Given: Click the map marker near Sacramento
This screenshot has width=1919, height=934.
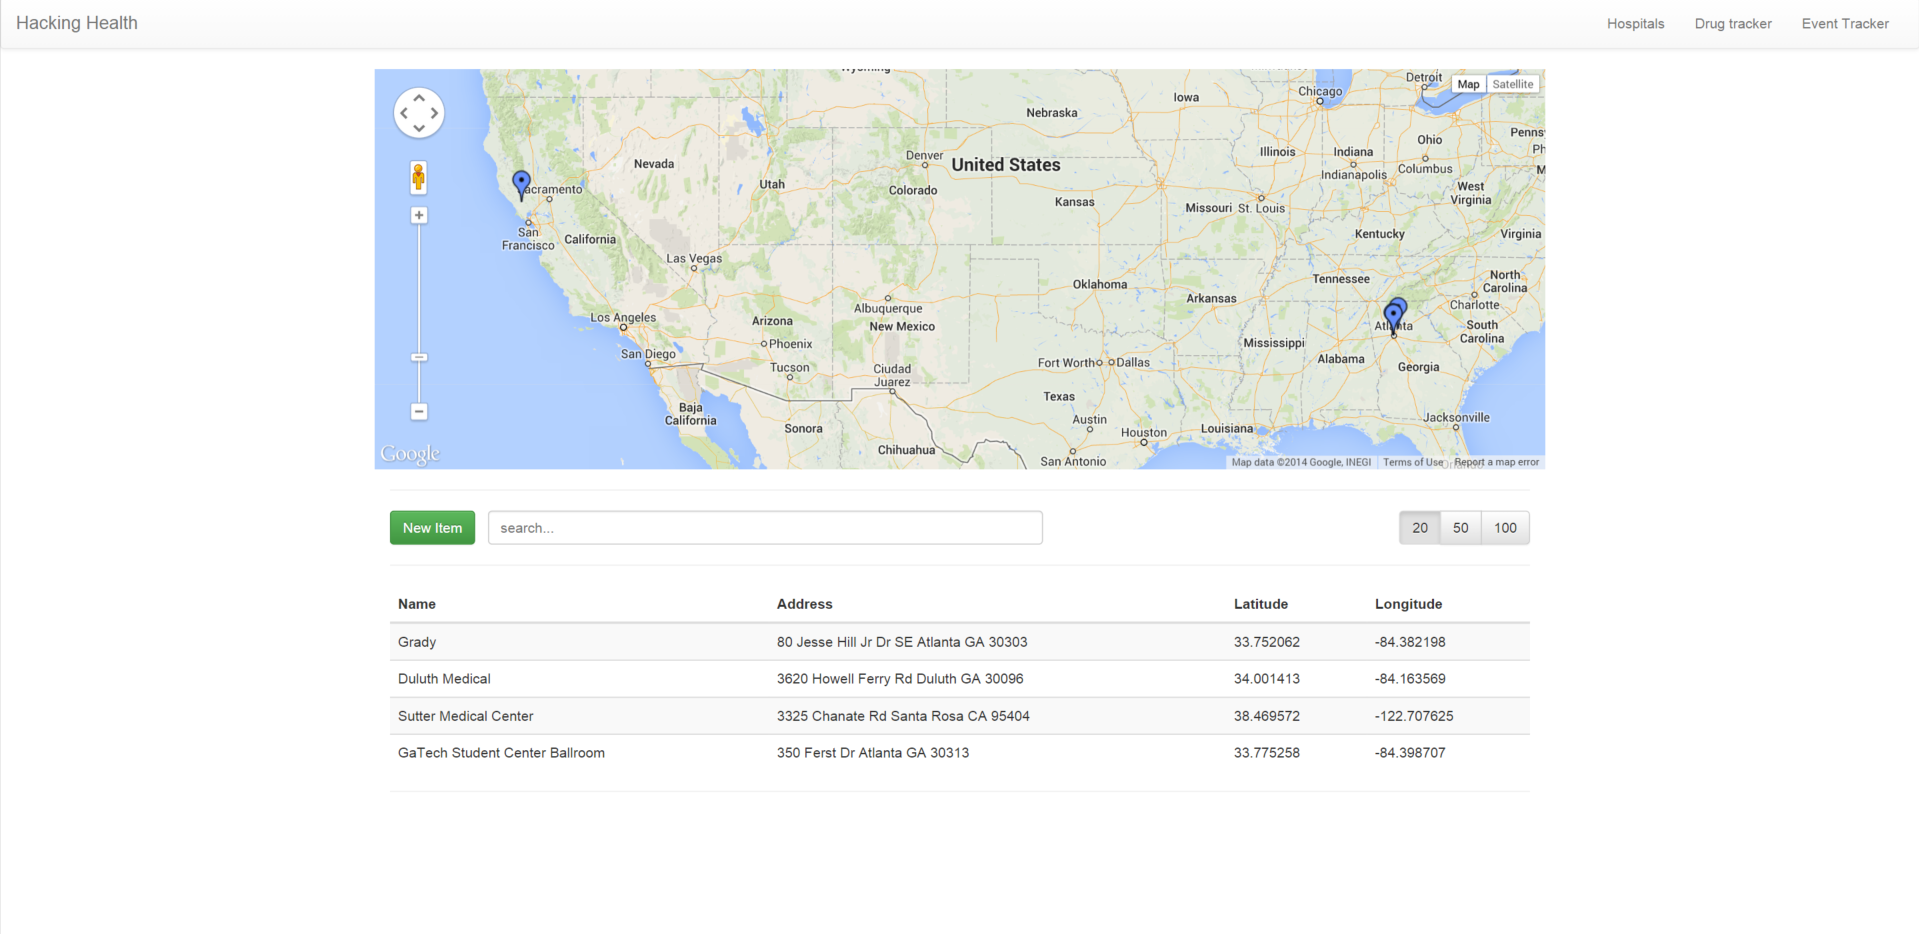Looking at the screenshot, I should point(521,184).
